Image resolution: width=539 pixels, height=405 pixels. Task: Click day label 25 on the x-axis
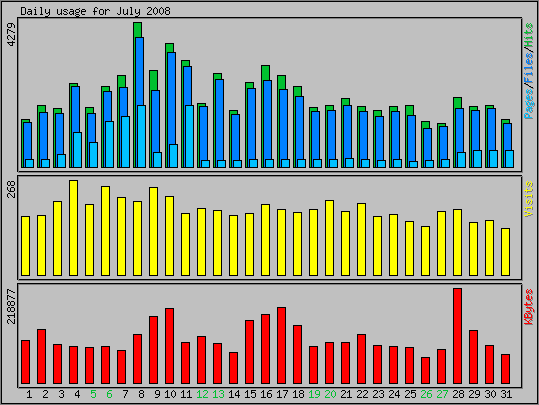[410, 394]
